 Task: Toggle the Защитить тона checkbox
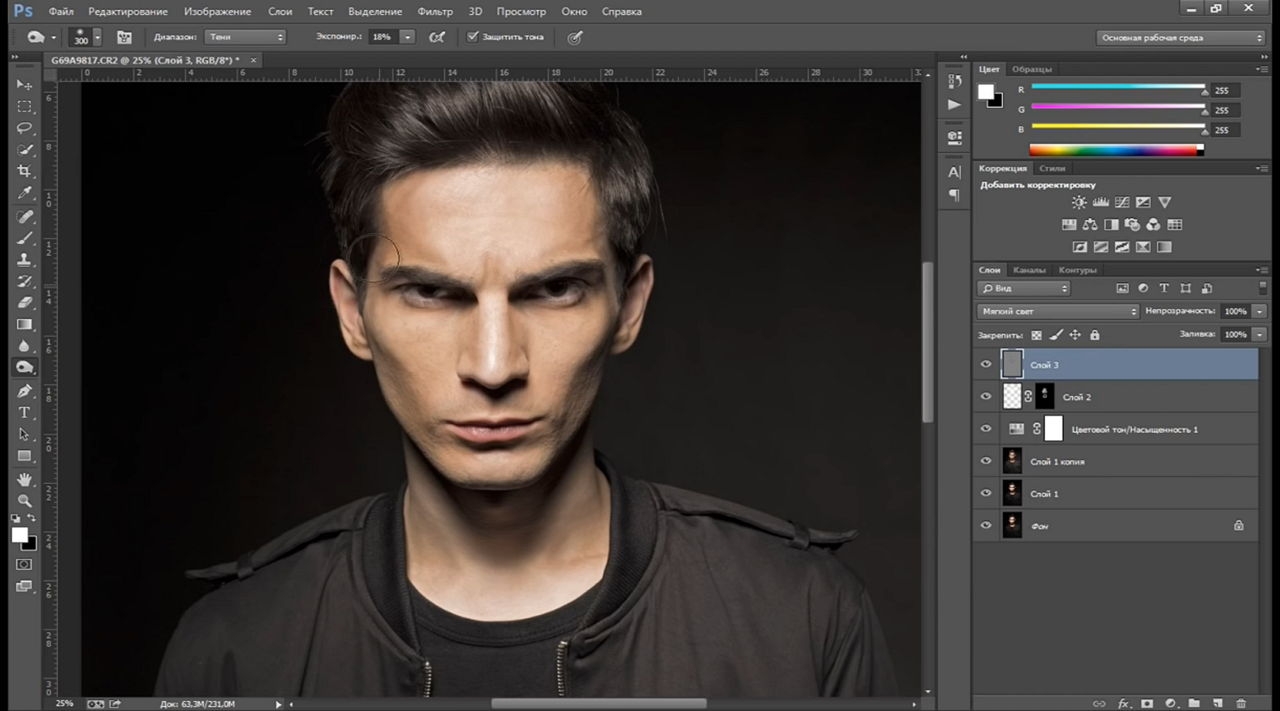473,37
